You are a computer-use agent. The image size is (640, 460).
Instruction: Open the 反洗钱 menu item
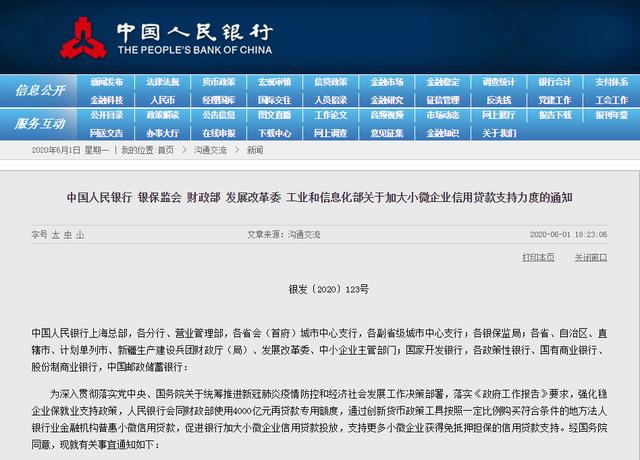499,100
